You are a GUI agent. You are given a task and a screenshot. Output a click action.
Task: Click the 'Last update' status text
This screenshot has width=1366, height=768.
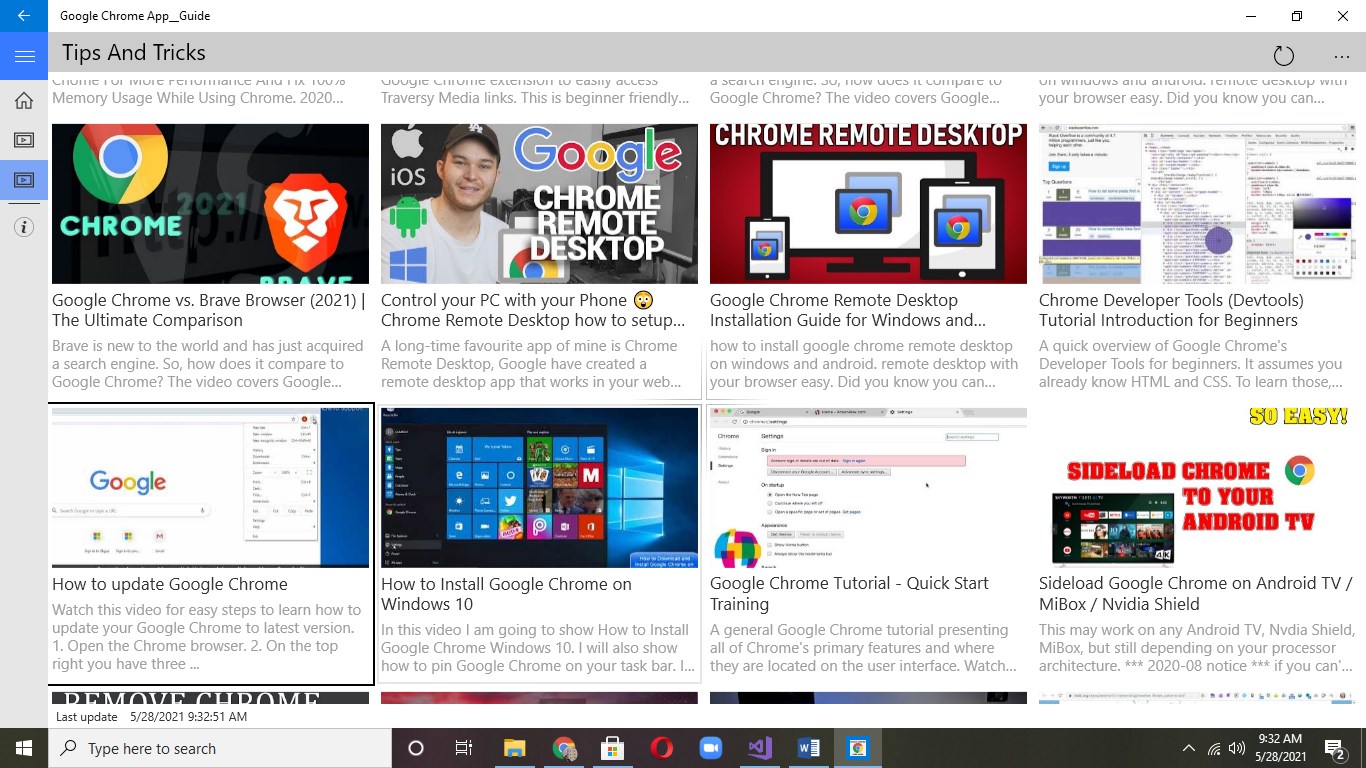tap(87, 716)
